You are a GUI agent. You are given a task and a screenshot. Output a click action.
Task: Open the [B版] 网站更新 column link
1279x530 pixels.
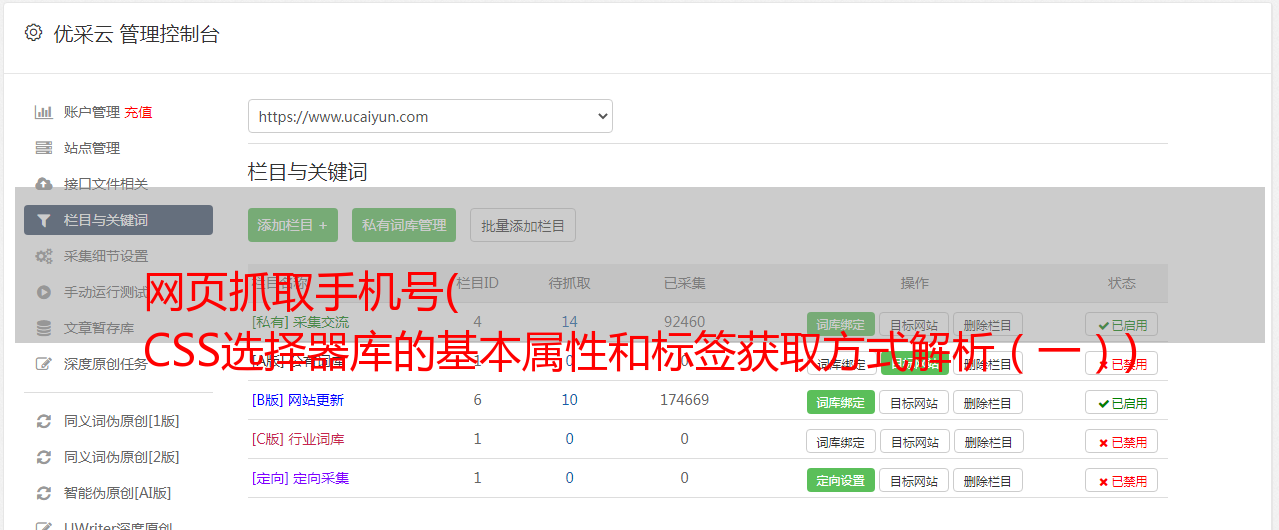pyautogui.click(x=298, y=400)
